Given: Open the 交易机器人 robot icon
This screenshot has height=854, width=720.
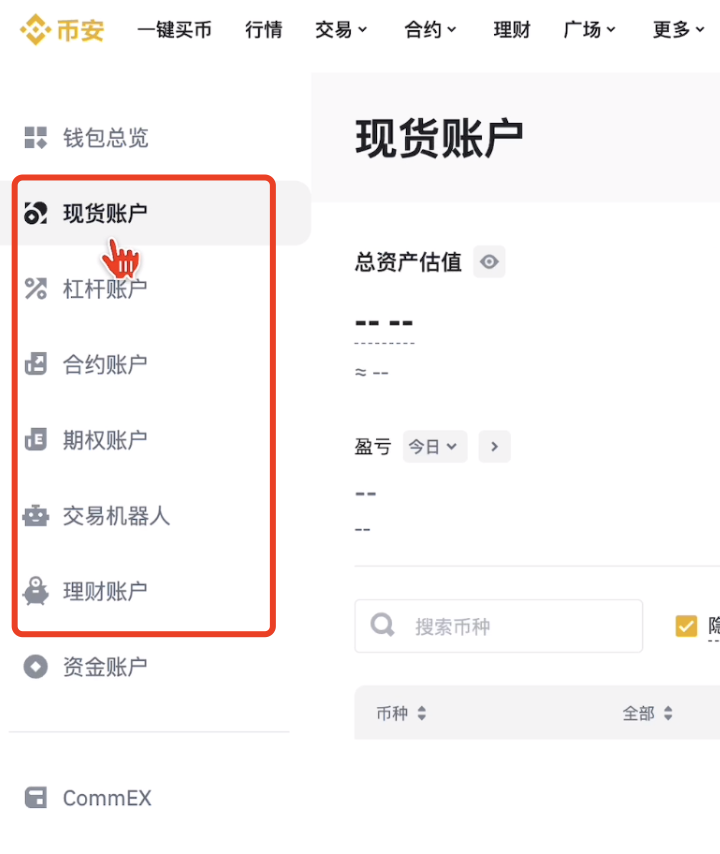Looking at the screenshot, I should [36, 515].
